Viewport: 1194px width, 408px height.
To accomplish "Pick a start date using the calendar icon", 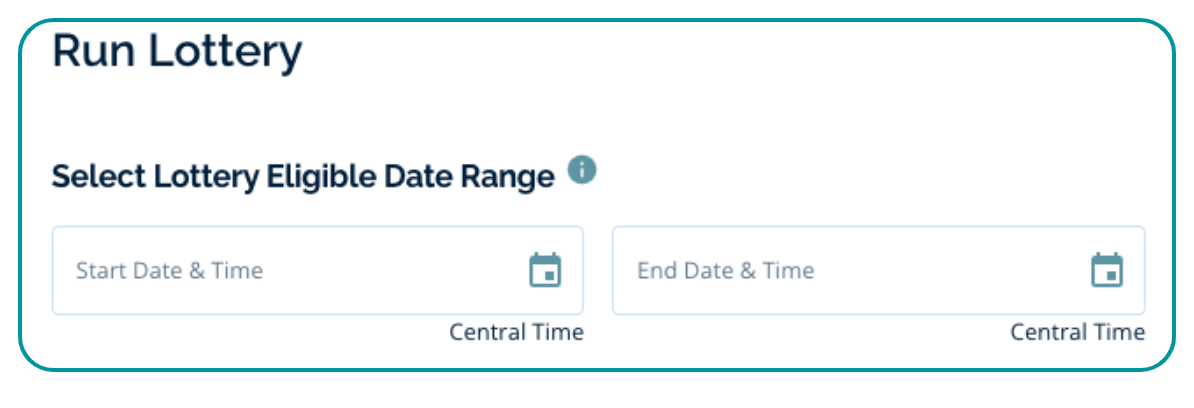I will pos(545,270).
